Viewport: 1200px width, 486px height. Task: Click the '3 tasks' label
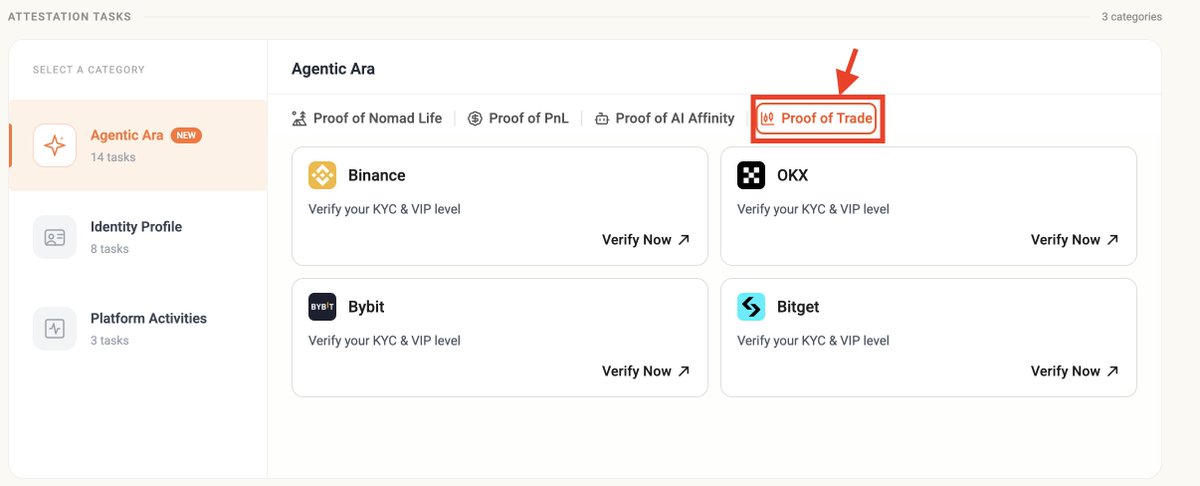(110, 340)
